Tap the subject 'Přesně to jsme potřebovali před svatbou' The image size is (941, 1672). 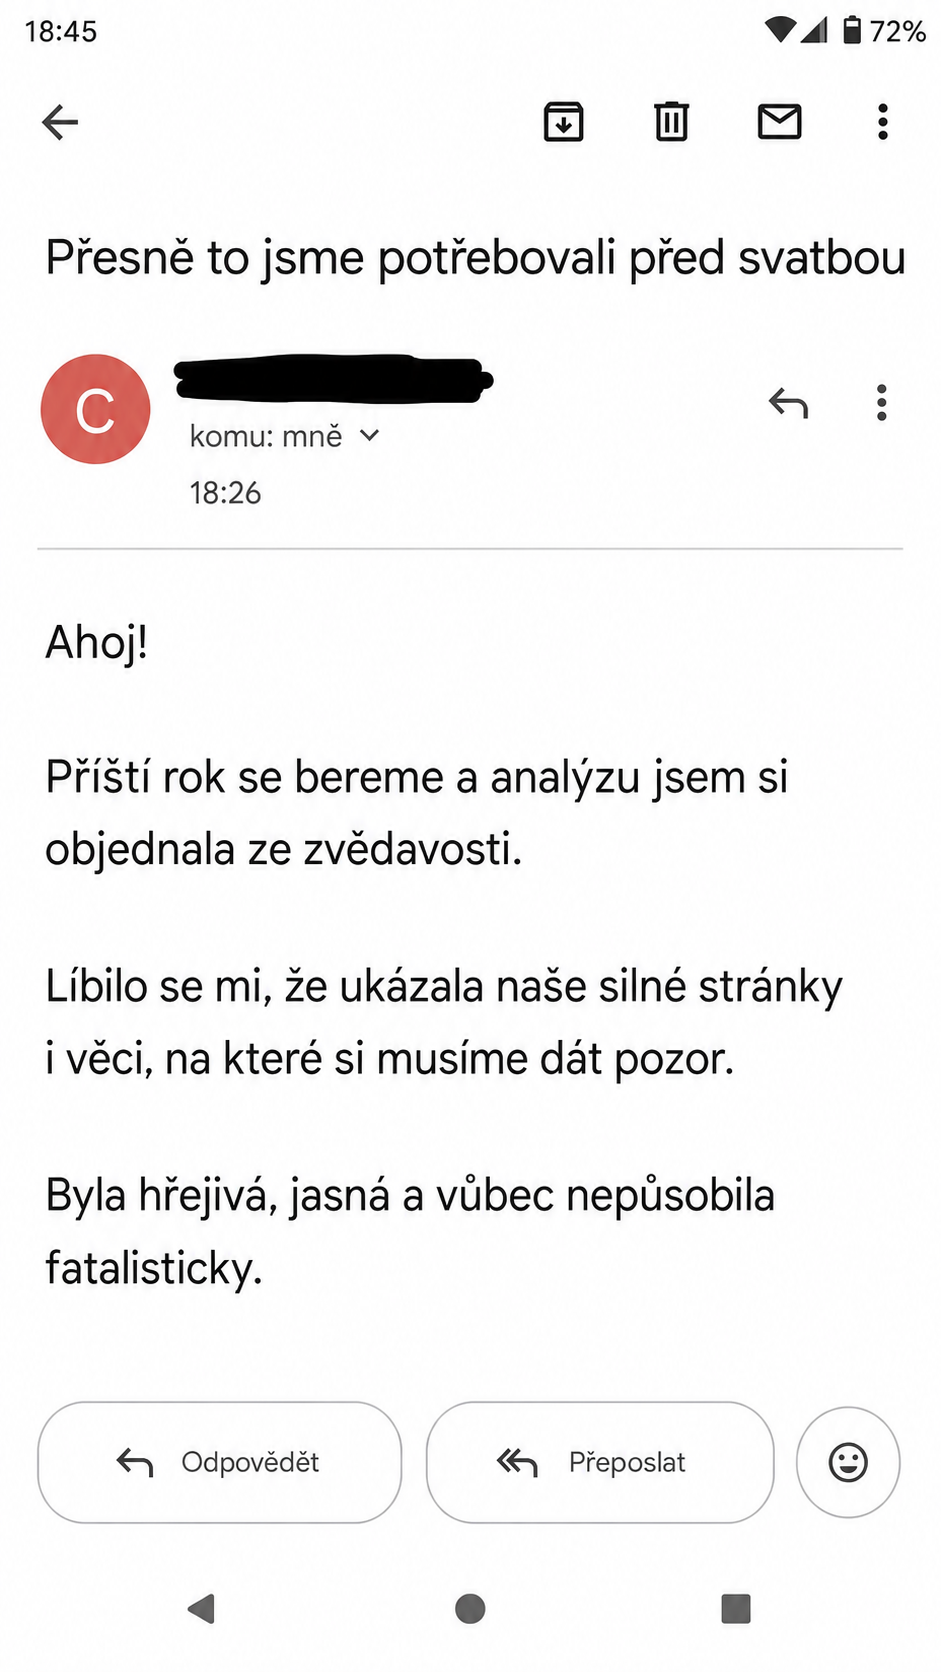[x=476, y=258]
